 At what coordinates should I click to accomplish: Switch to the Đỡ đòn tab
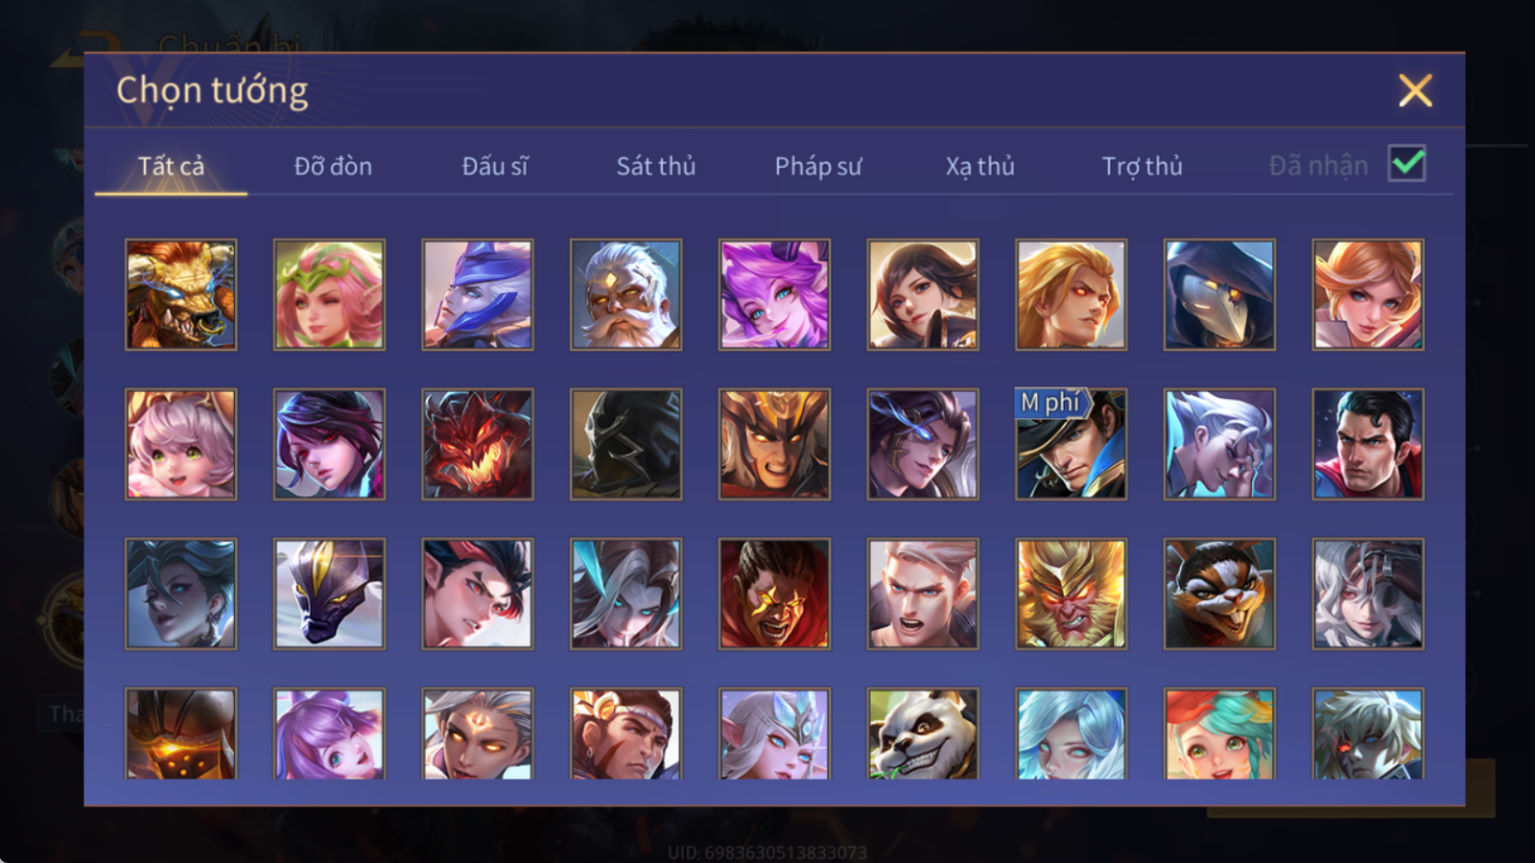(x=333, y=166)
